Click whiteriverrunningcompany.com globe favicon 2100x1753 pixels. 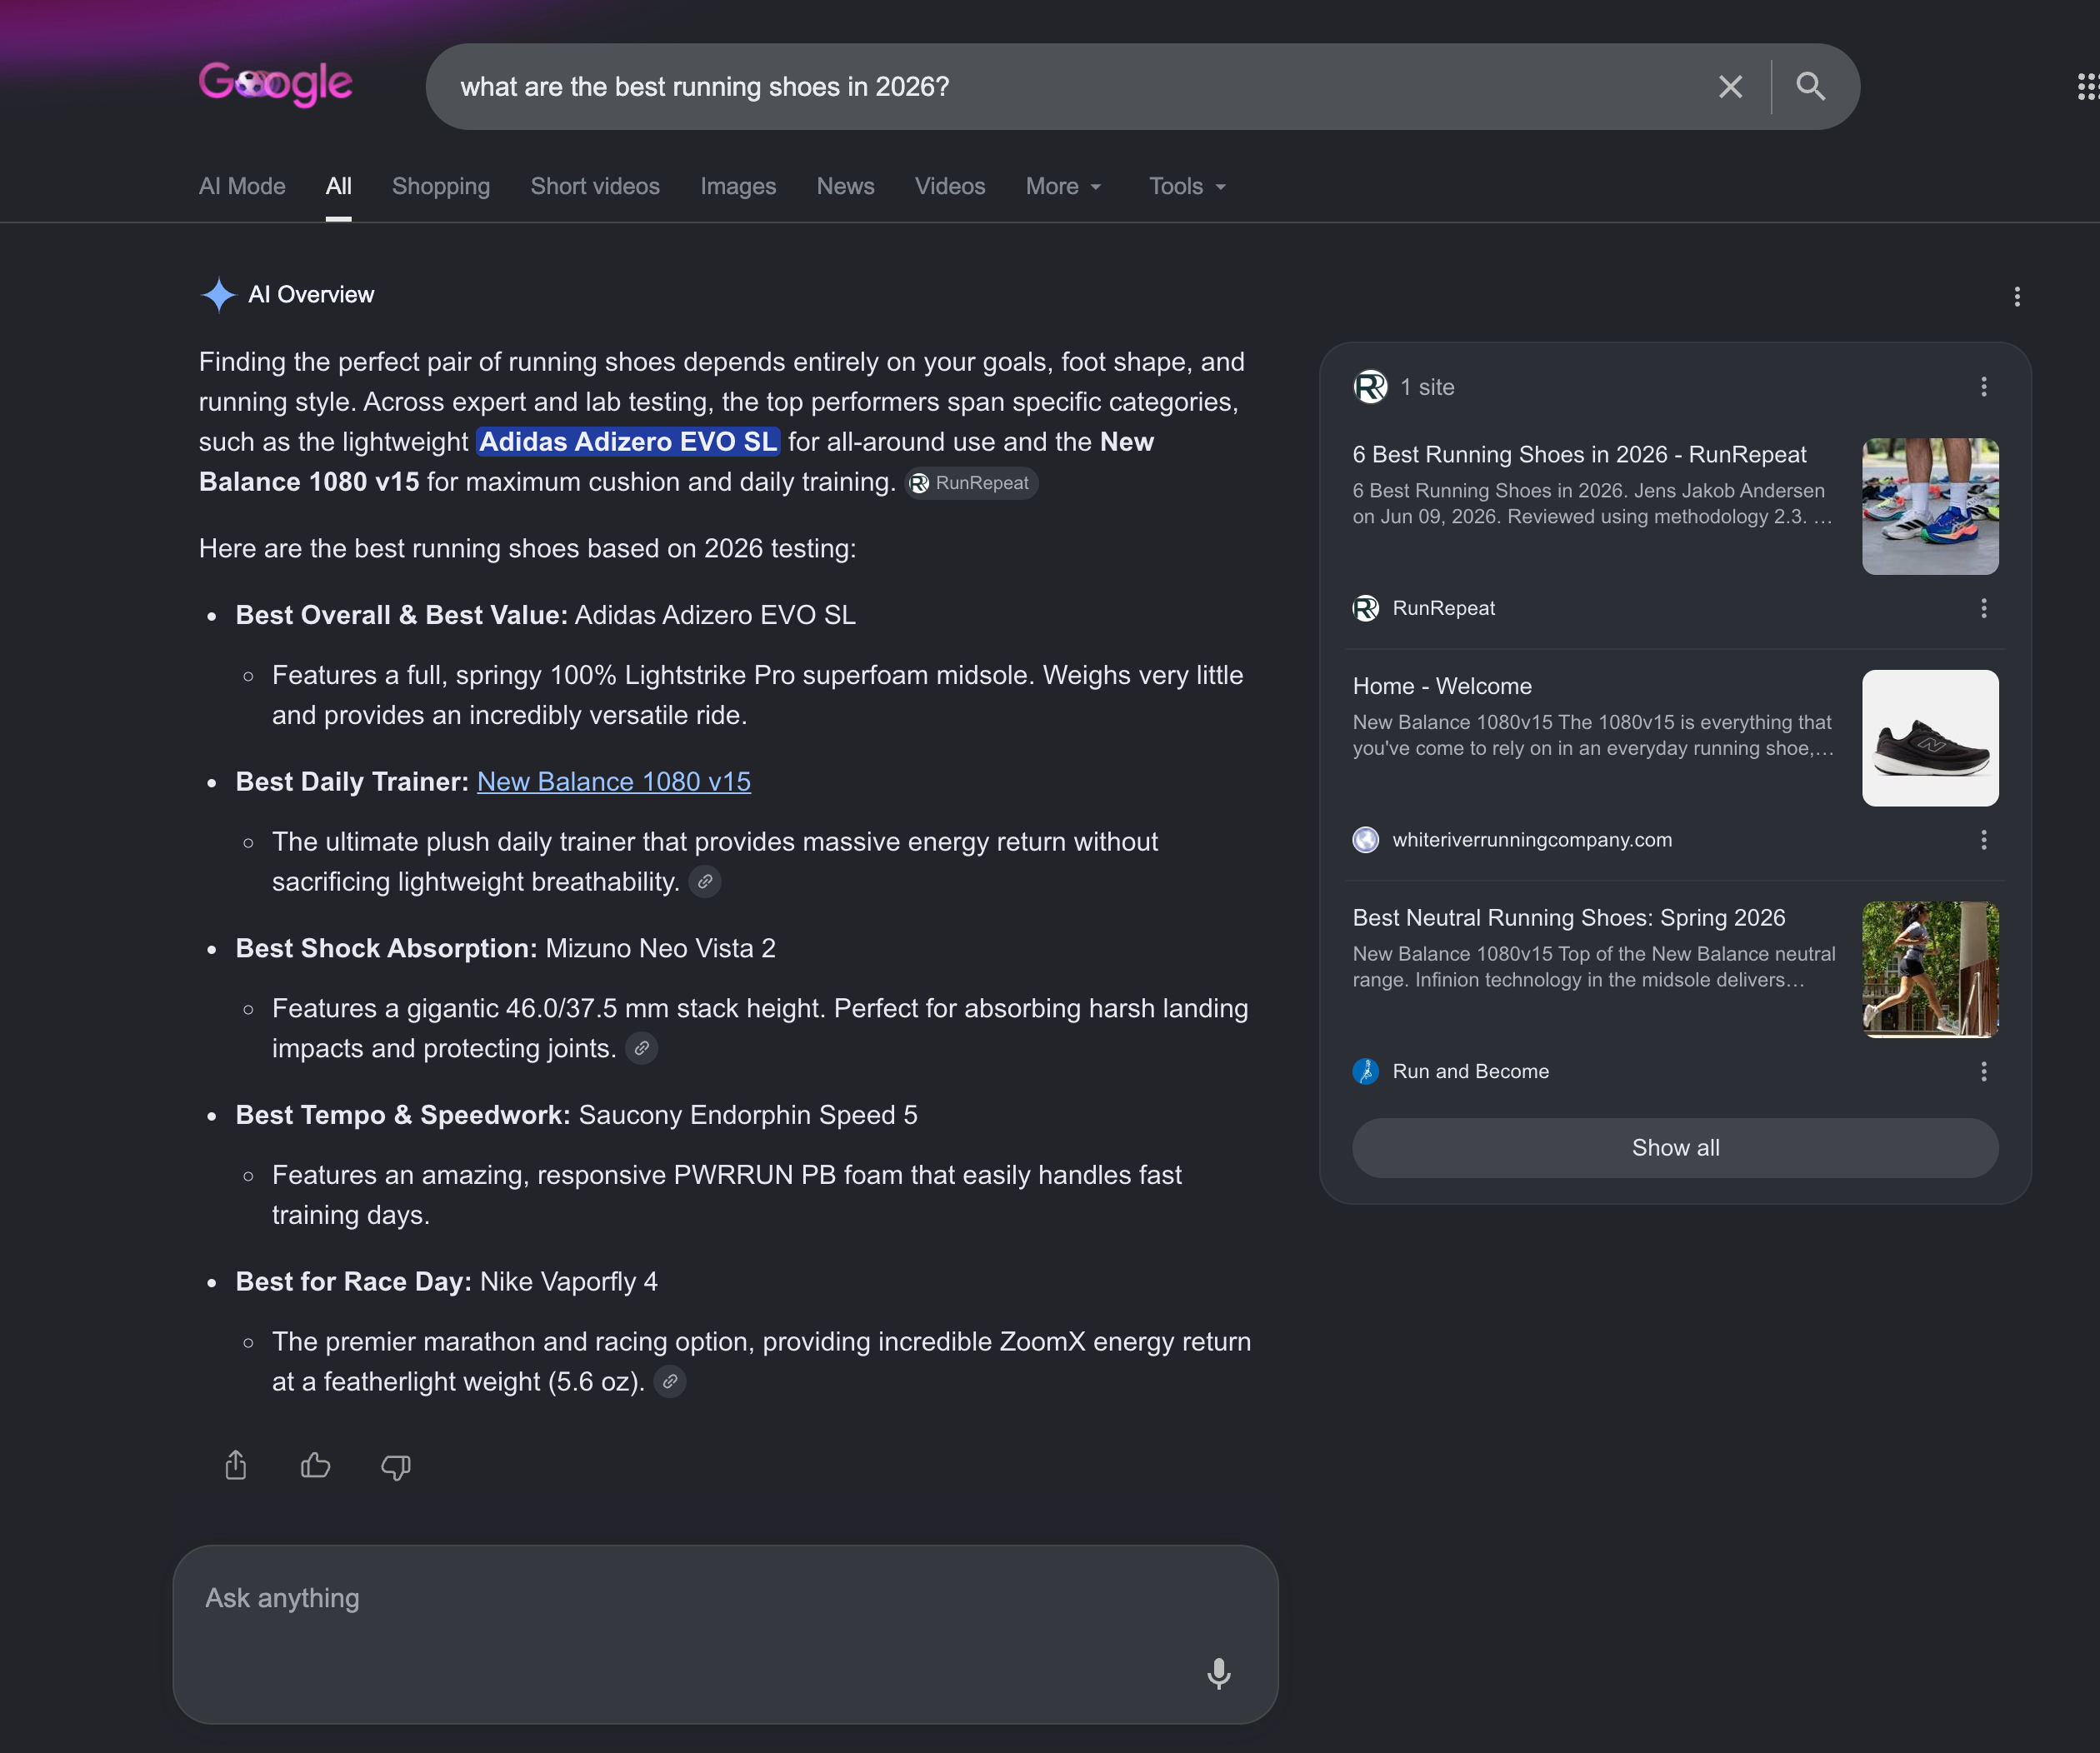pyautogui.click(x=1366, y=841)
